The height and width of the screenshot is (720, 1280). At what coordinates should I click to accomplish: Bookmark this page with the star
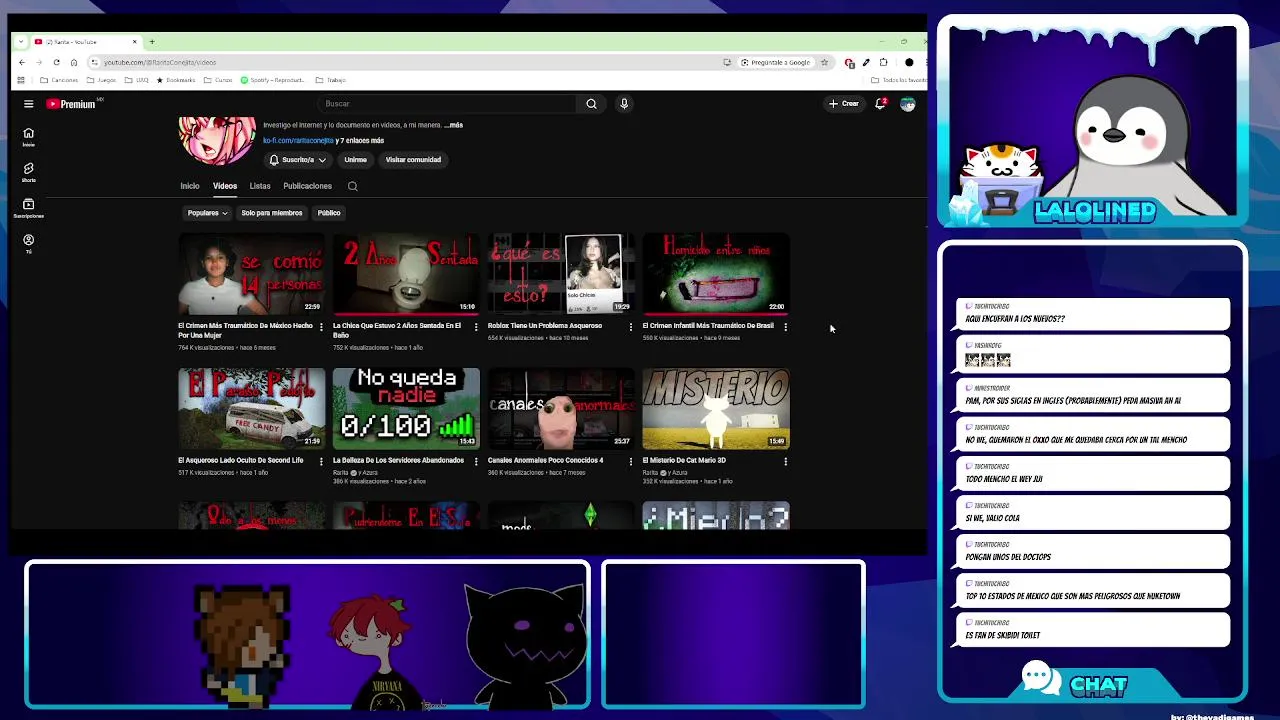pos(824,62)
